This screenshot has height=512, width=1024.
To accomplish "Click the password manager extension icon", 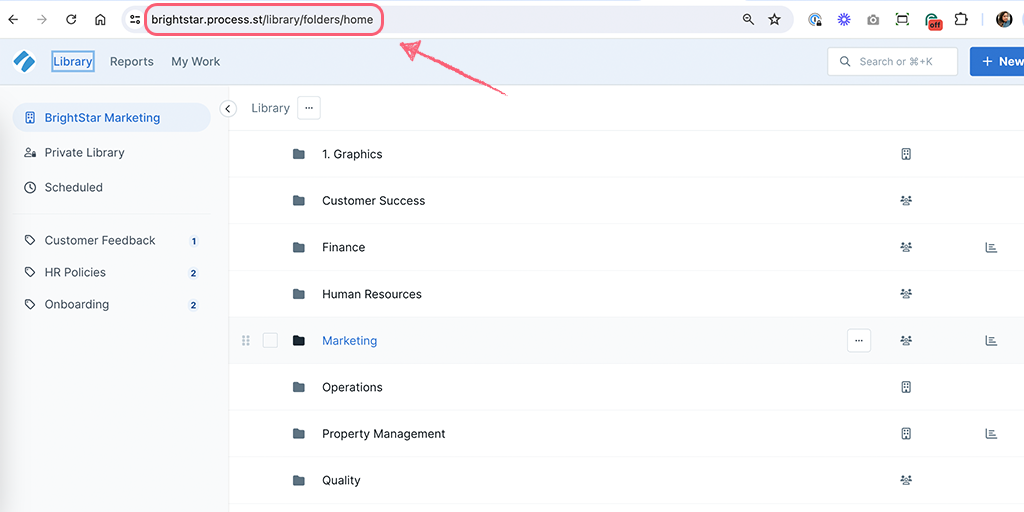I will [815, 20].
